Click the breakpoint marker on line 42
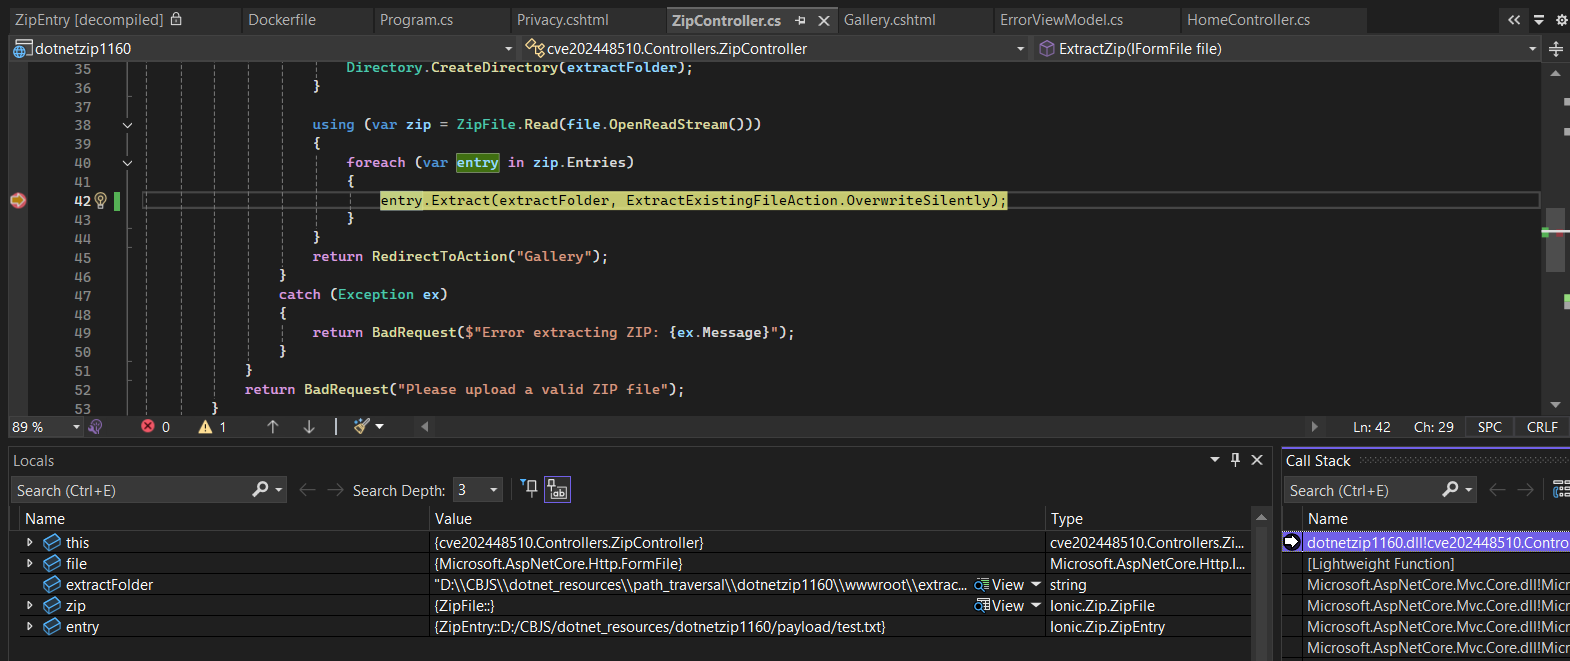This screenshot has width=1570, height=661. pyautogui.click(x=18, y=201)
